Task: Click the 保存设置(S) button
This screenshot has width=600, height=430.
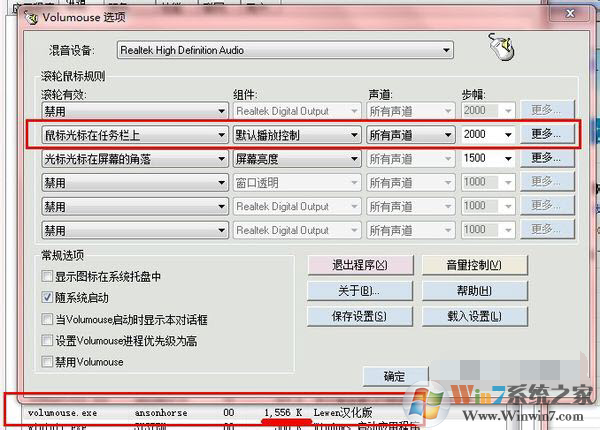Action: coord(360,316)
